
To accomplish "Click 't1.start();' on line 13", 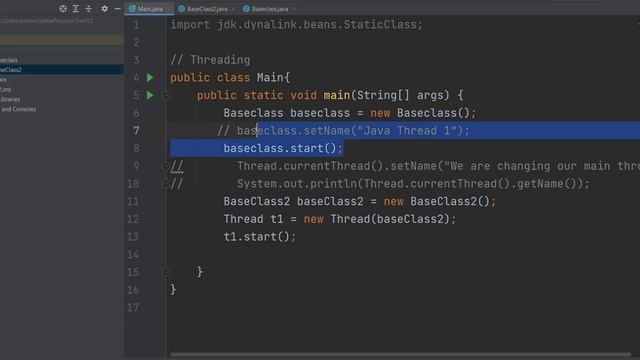I will coord(260,237).
